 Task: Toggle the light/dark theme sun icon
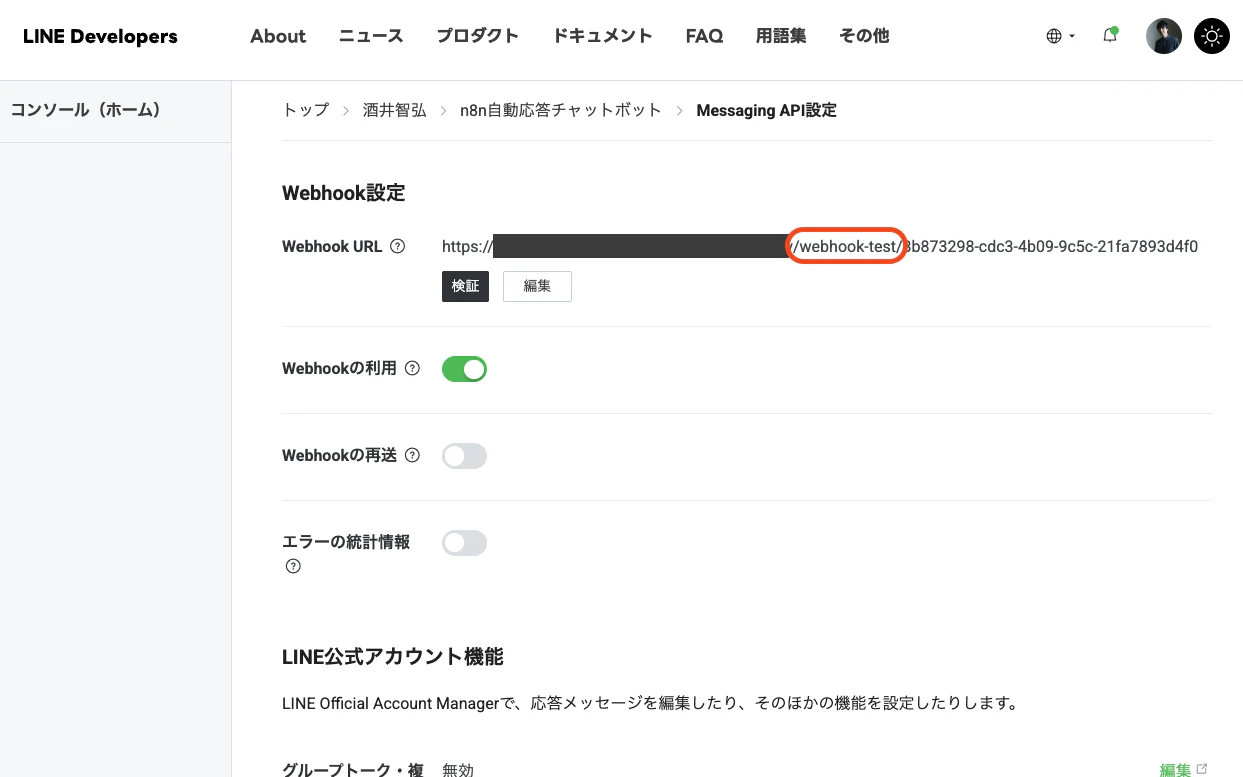pyautogui.click(x=1211, y=35)
